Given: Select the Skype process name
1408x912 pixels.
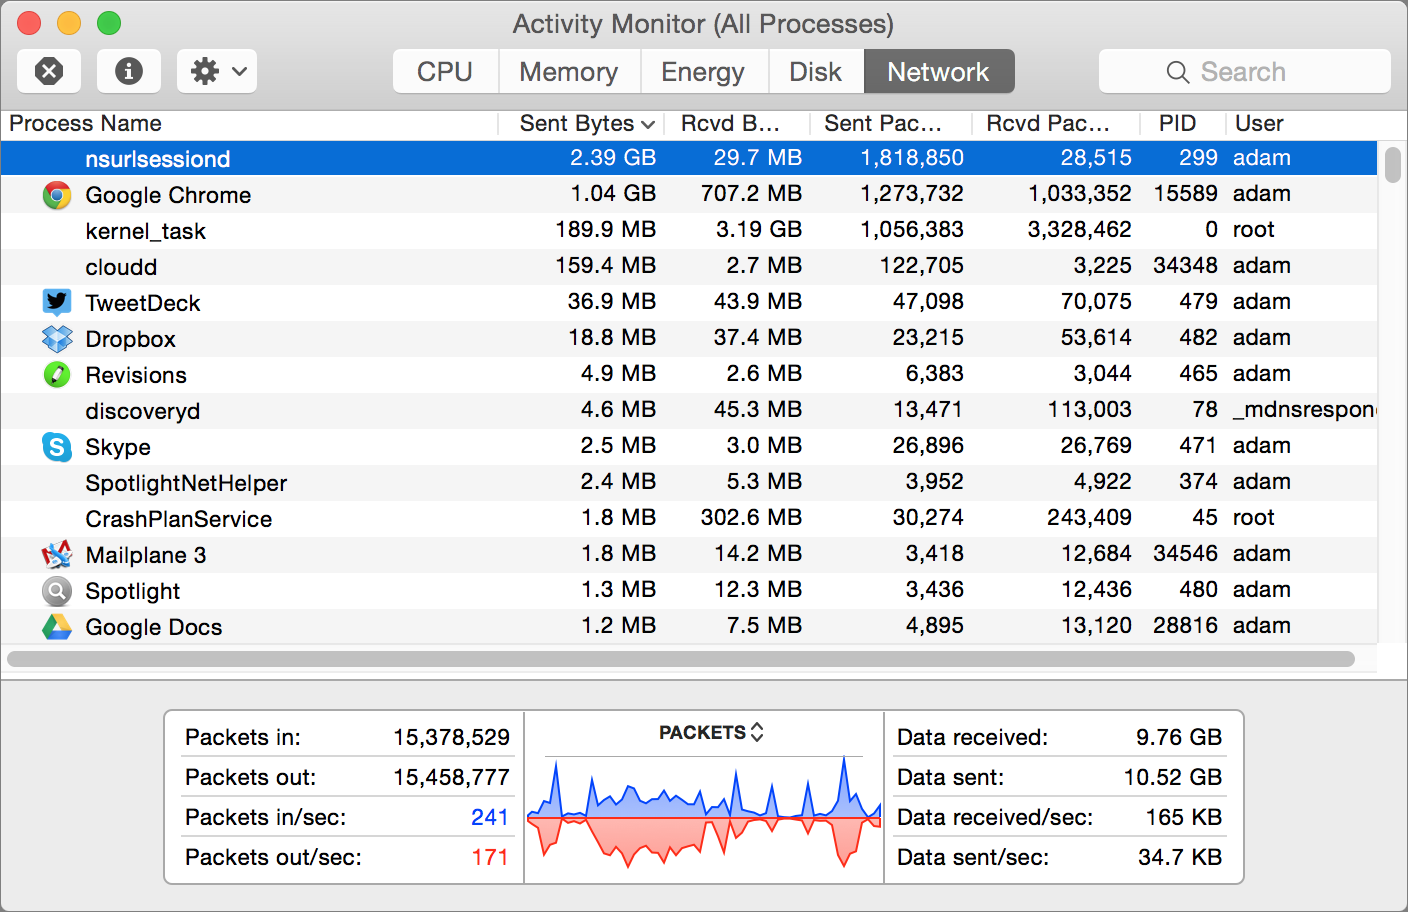Looking at the screenshot, I should coord(118,447).
